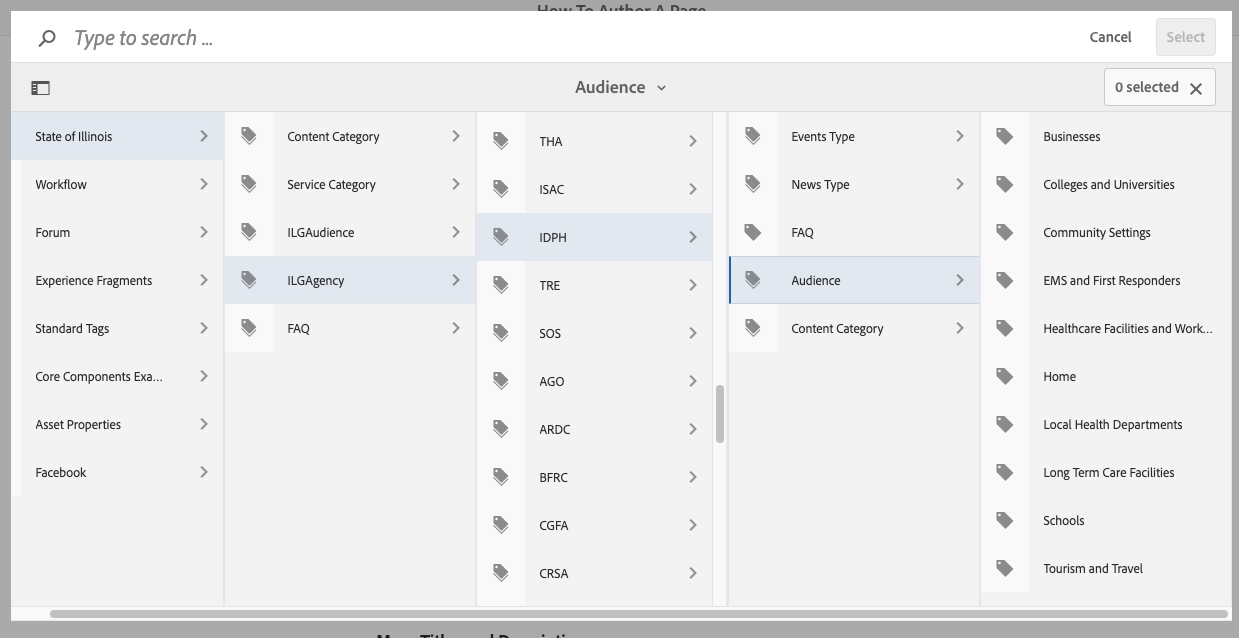
Task: Open the Audience breadcrumb dropdown
Action: (x=620, y=88)
